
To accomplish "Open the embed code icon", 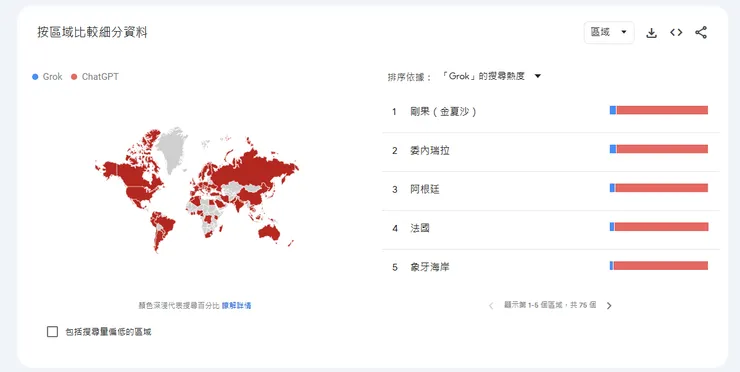I will tap(676, 33).
